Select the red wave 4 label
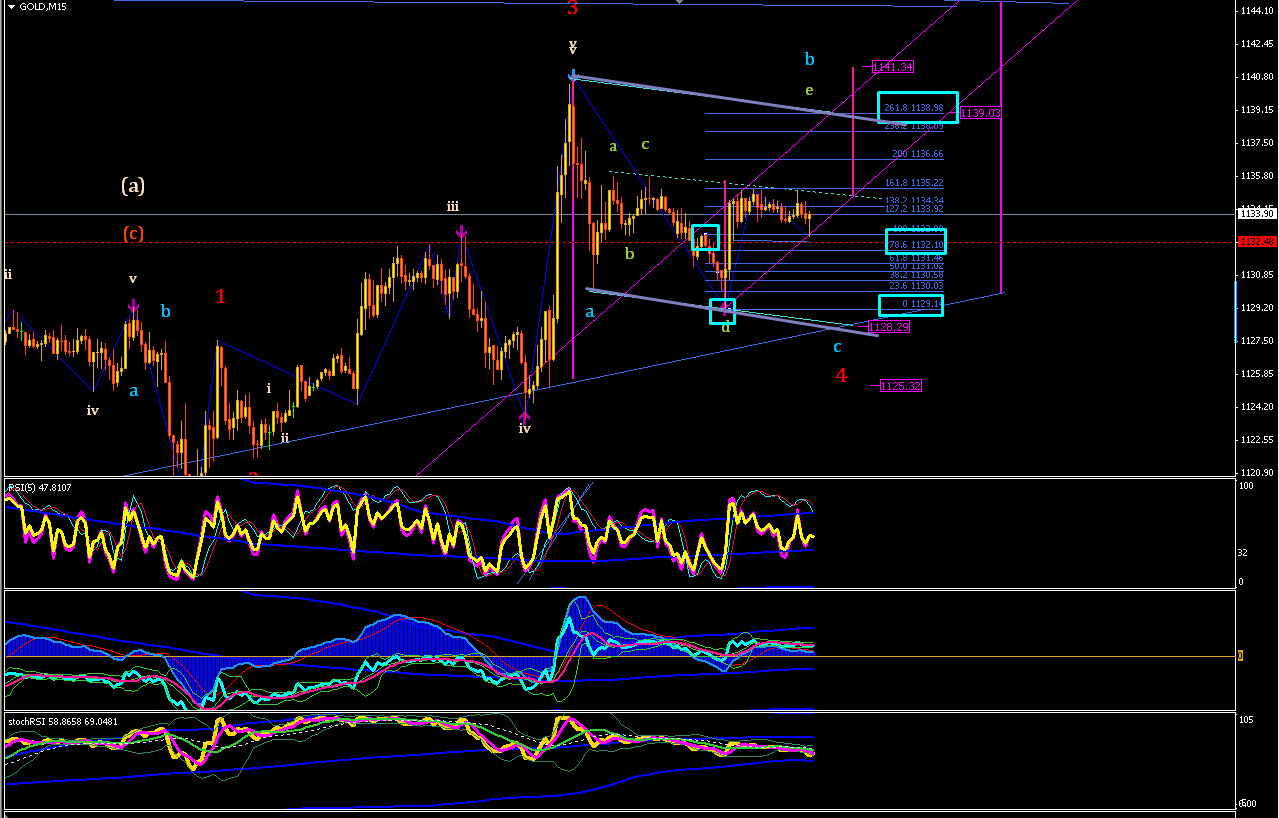The width and height of the screenshot is (1279, 818). click(x=841, y=375)
